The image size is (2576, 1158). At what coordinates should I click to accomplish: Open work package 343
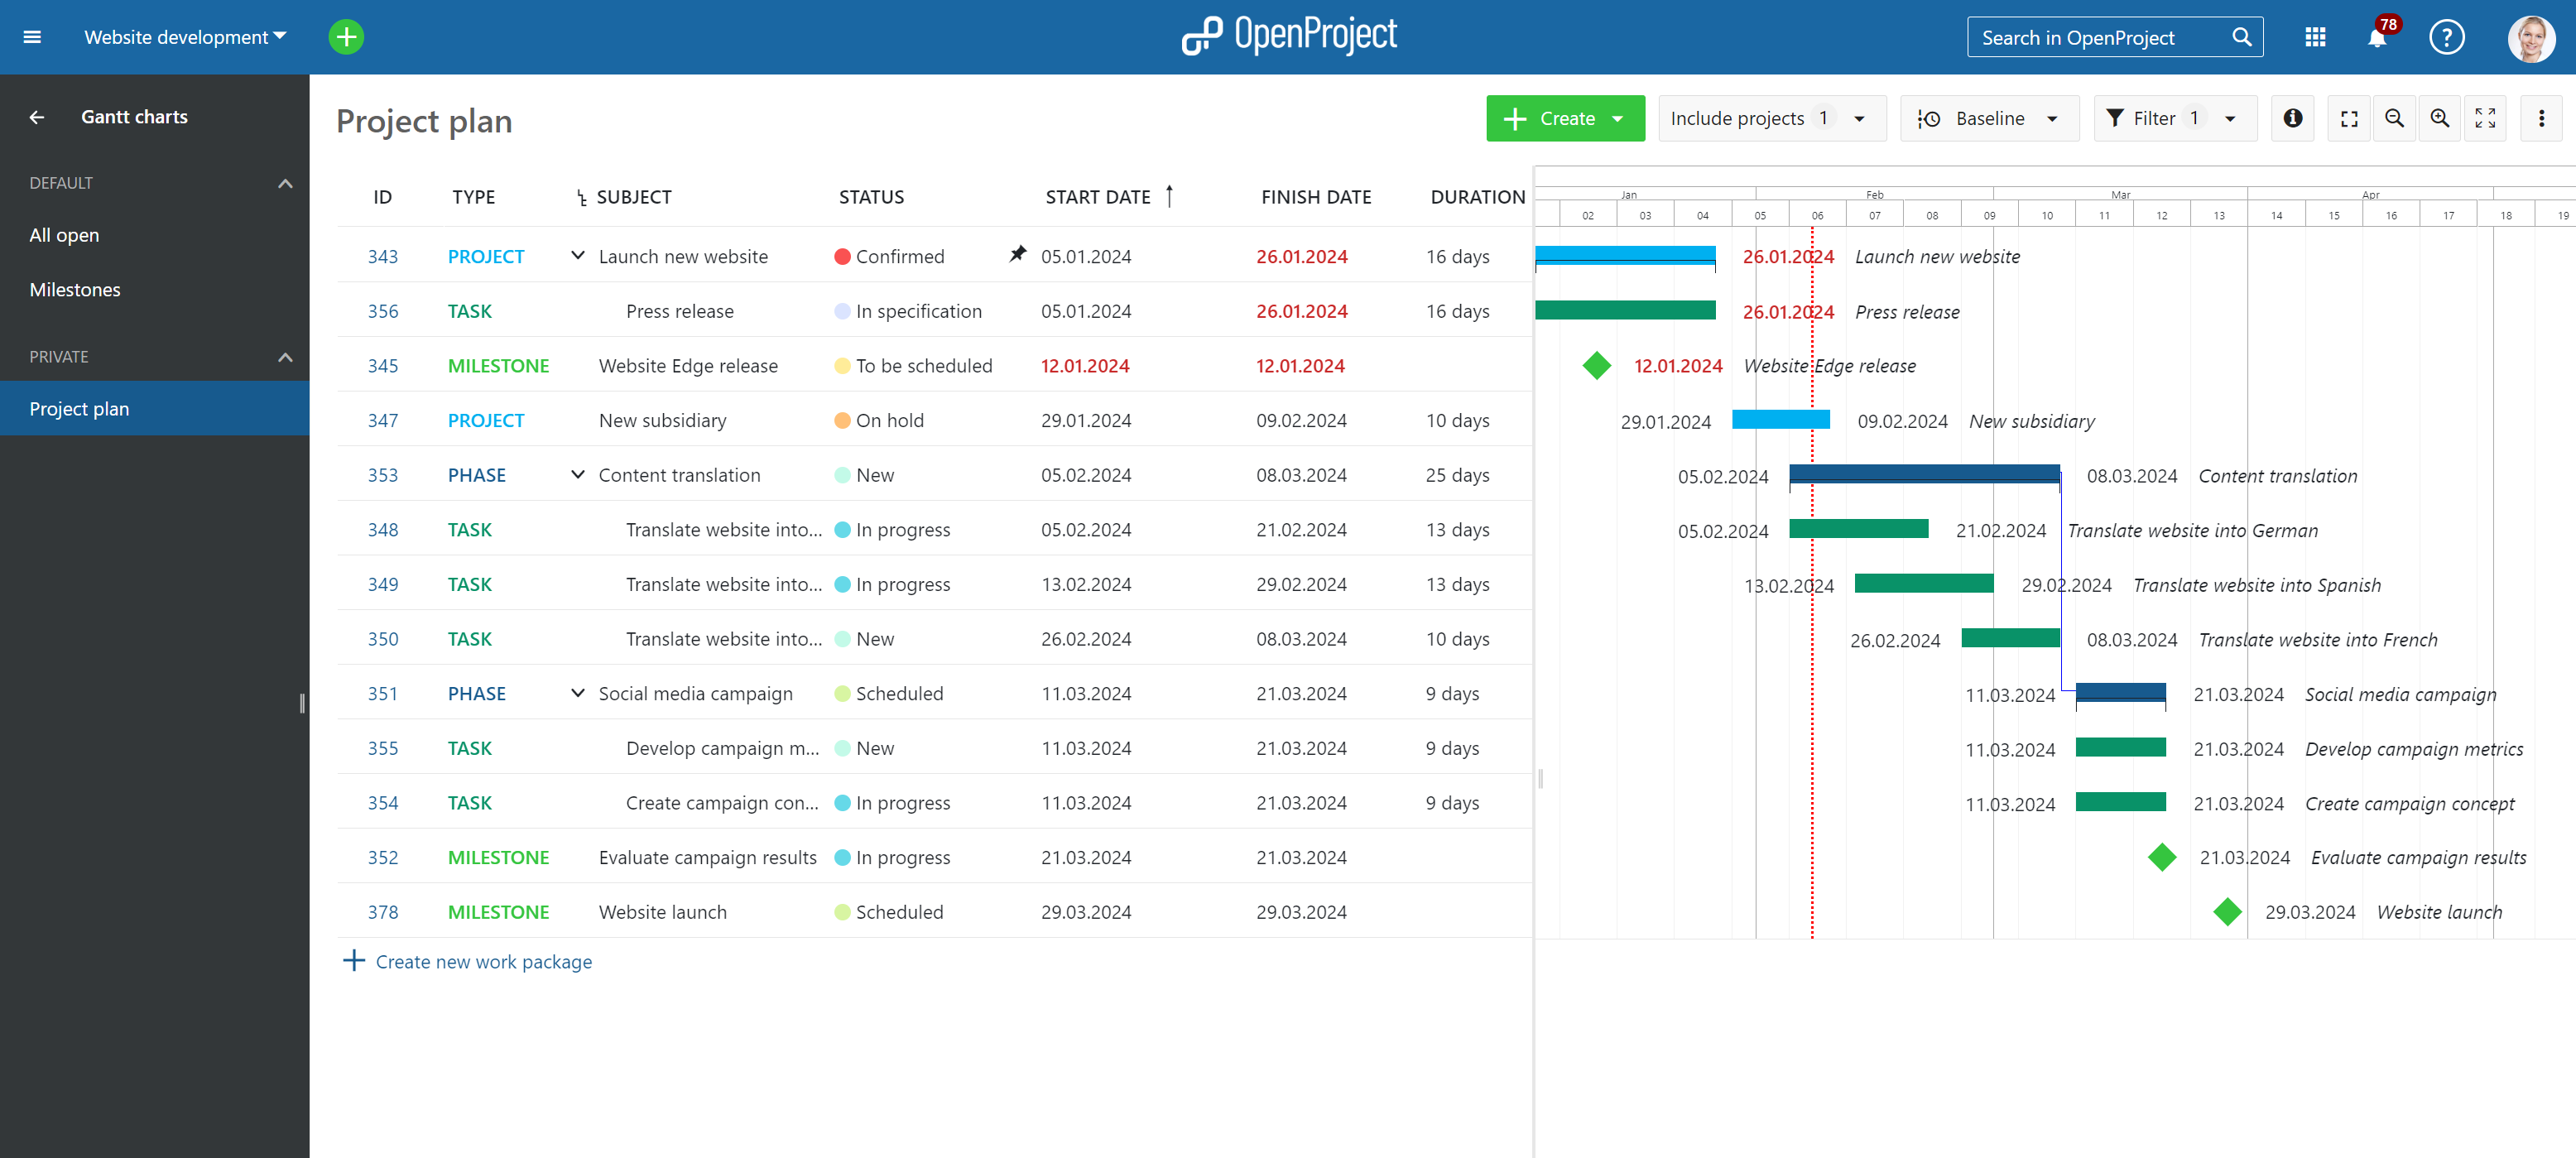(x=383, y=256)
